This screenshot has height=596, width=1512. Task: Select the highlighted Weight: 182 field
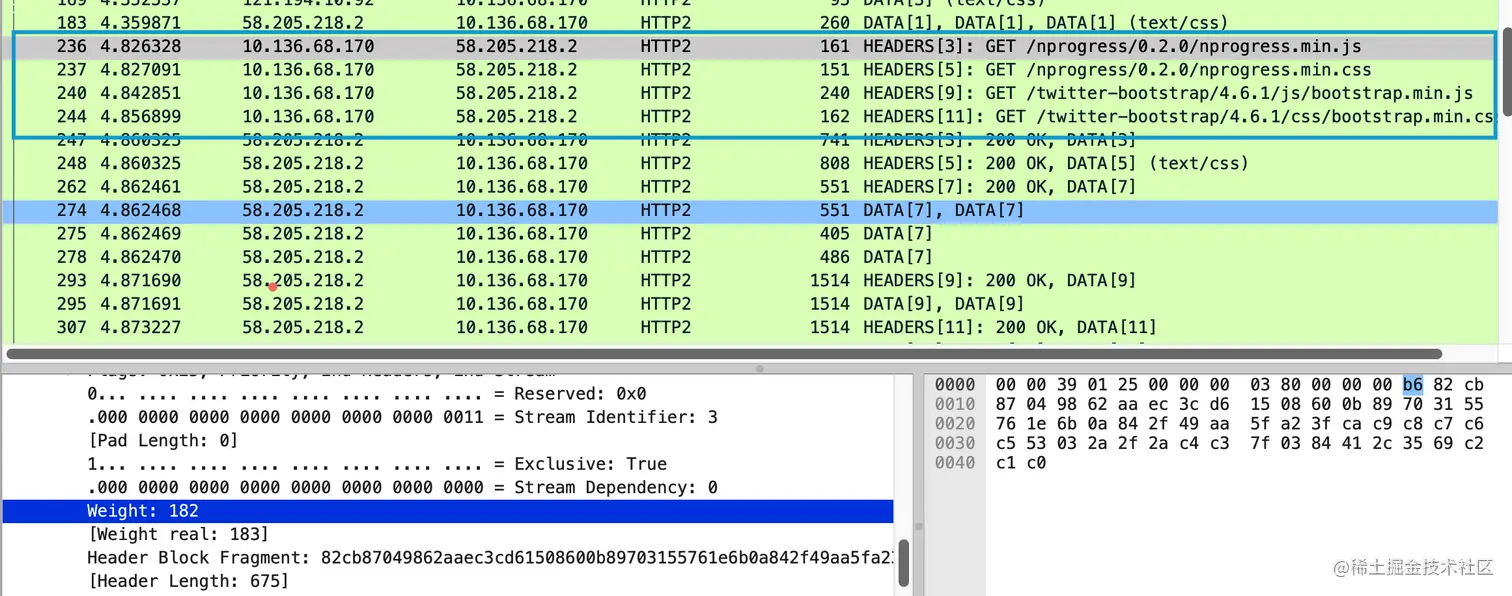tap(448, 511)
